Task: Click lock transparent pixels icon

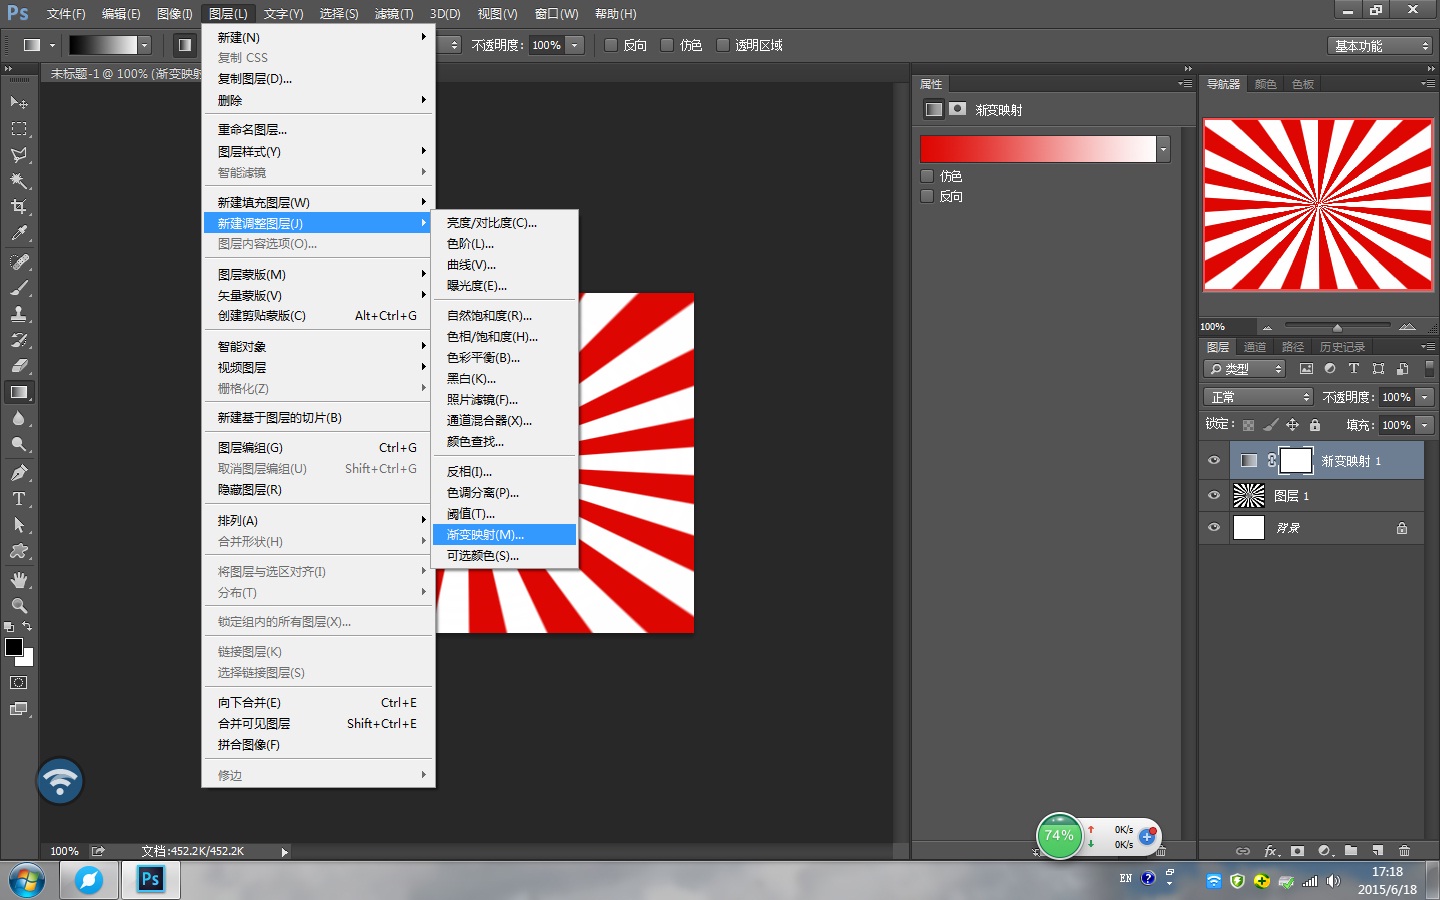Action: [1248, 425]
